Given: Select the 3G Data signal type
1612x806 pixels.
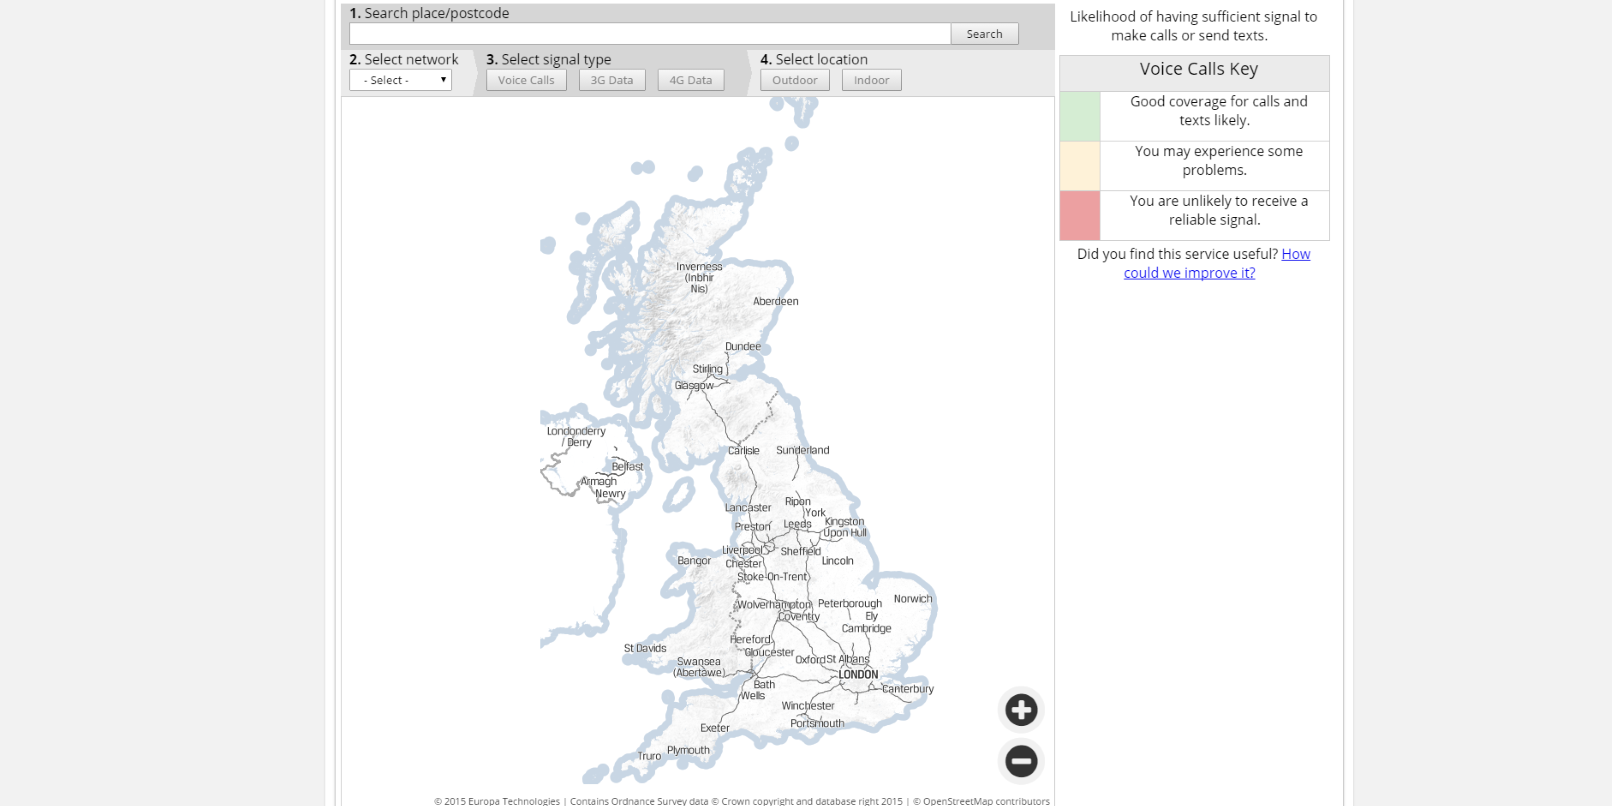Looking at the screenshot, I should (612, 80).
